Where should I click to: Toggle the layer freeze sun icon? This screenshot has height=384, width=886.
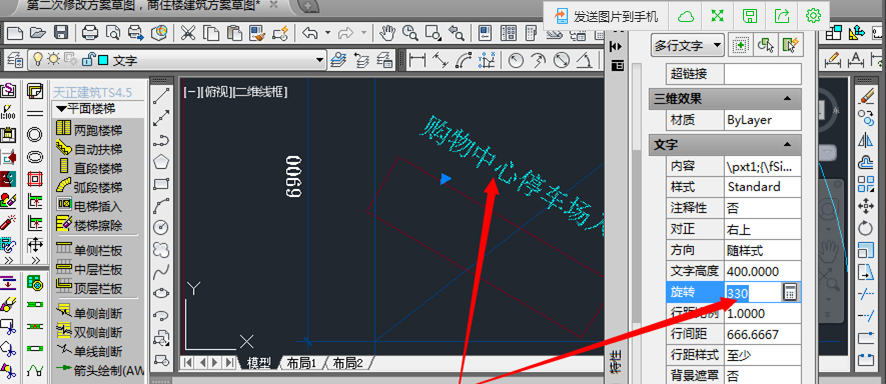[x=54, y=59]
